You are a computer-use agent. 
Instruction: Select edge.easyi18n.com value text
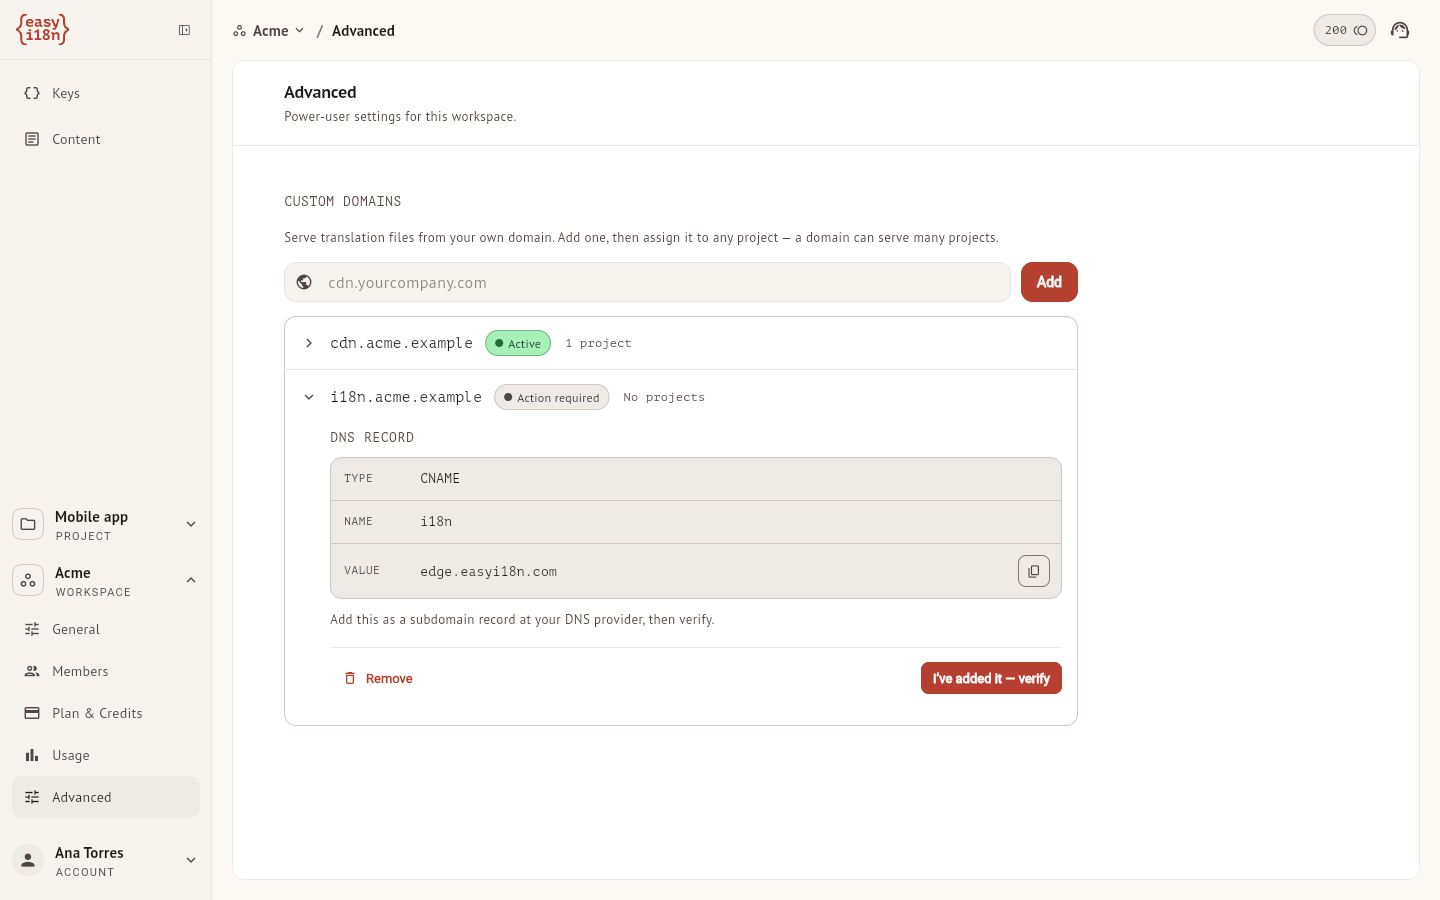pyautogui.click(x=488, y=572)
